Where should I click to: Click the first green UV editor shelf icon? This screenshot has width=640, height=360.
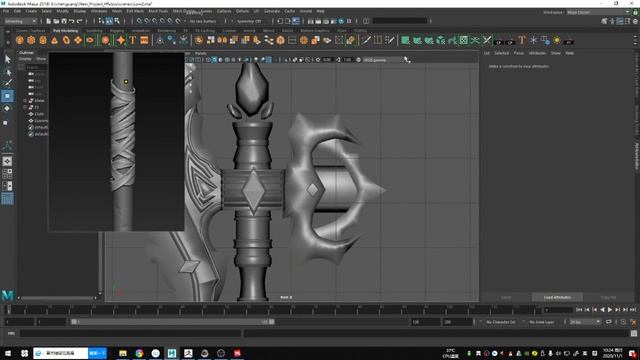405,40
